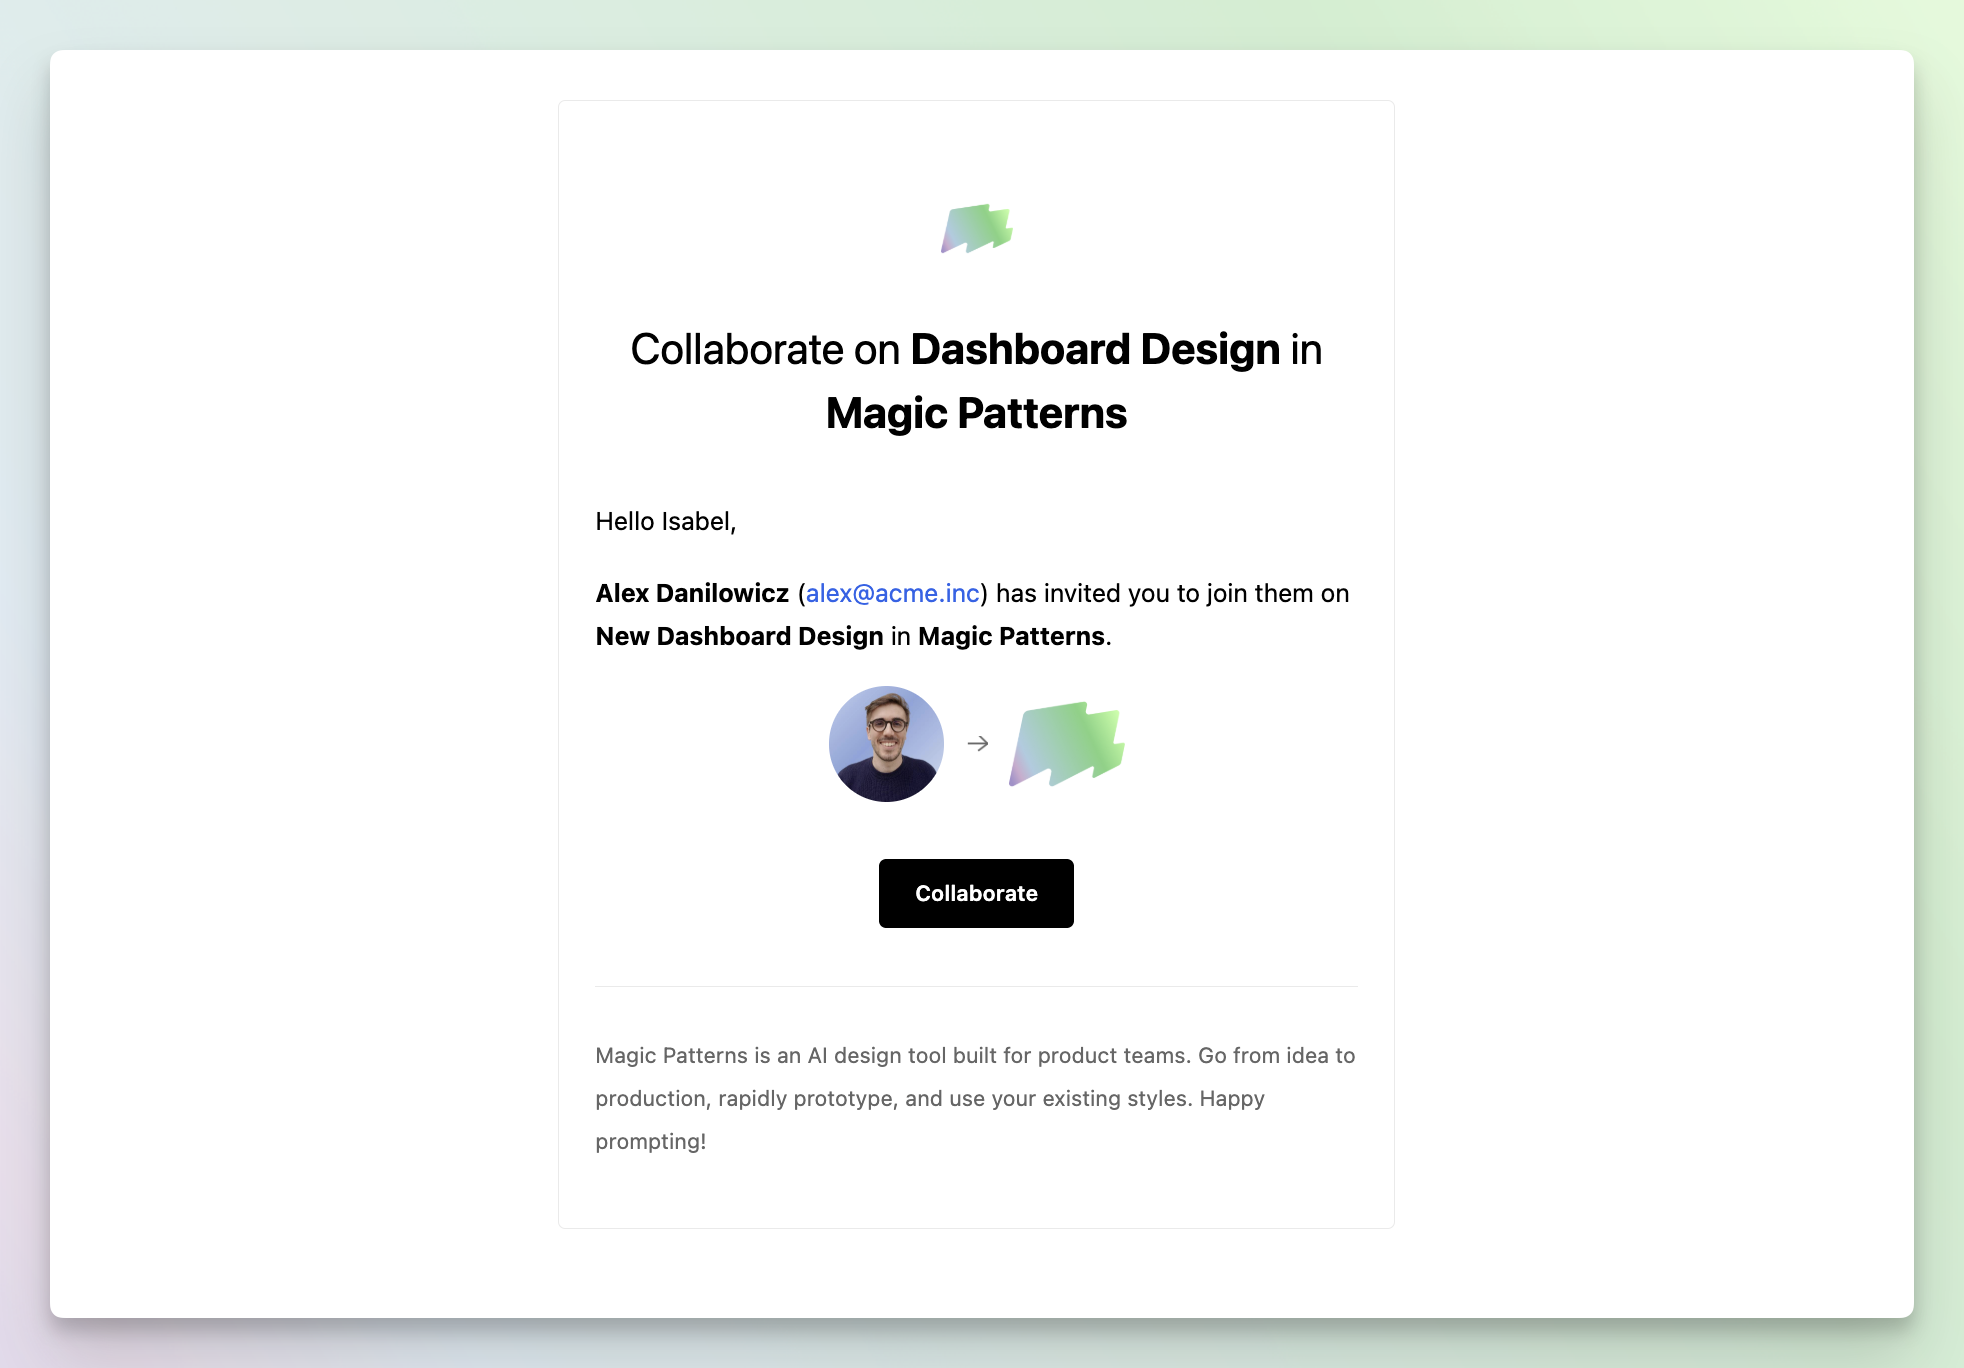
Task: Click the bold Magic Patterns text in the body
Action: (1010, 635)
